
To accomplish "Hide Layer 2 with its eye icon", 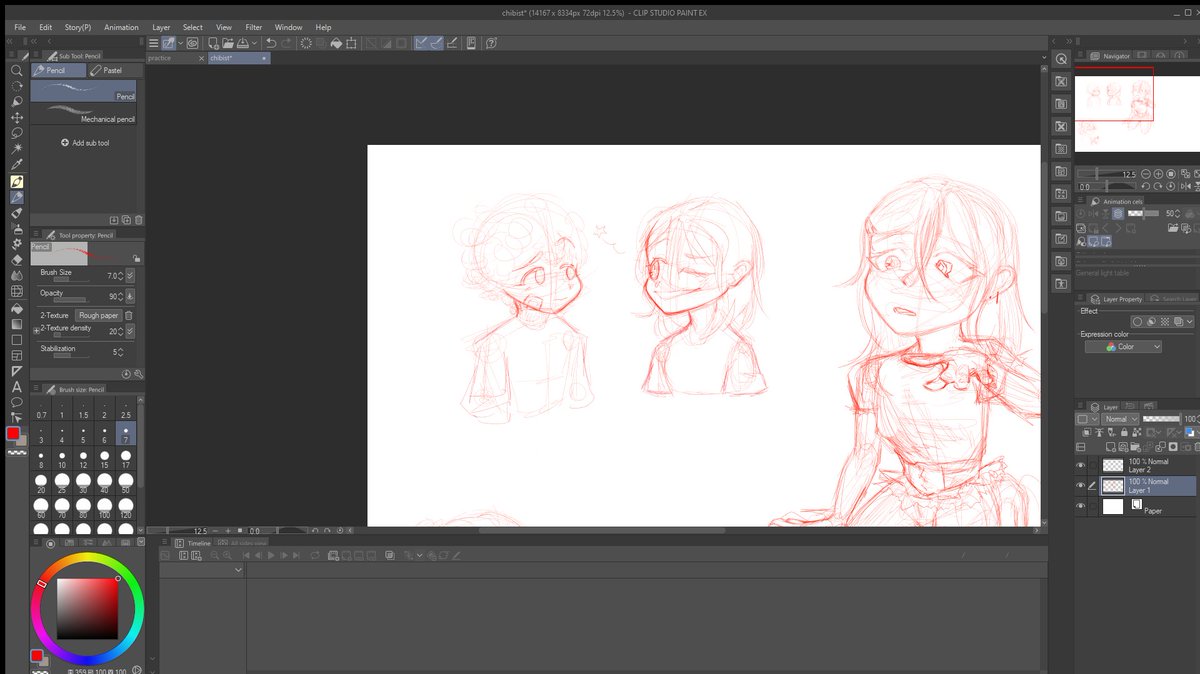I will (1080, 465).
